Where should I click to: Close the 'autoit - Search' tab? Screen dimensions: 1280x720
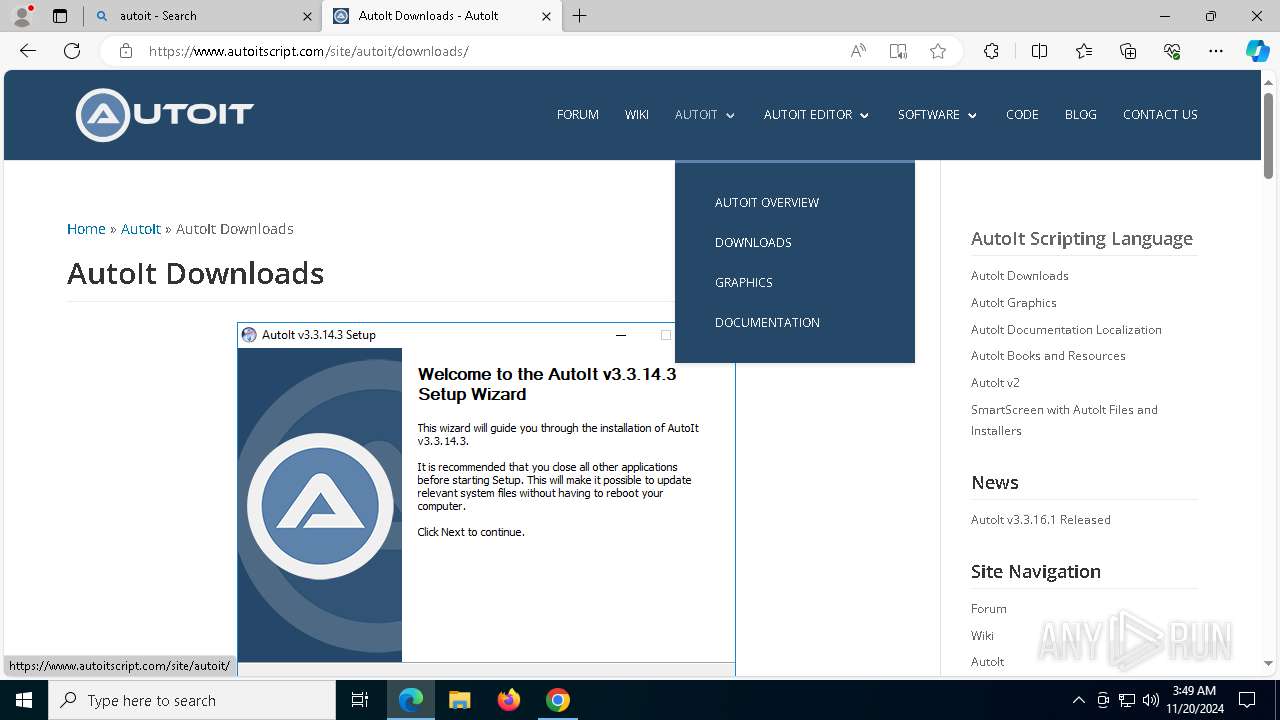(x=307, y=16)
